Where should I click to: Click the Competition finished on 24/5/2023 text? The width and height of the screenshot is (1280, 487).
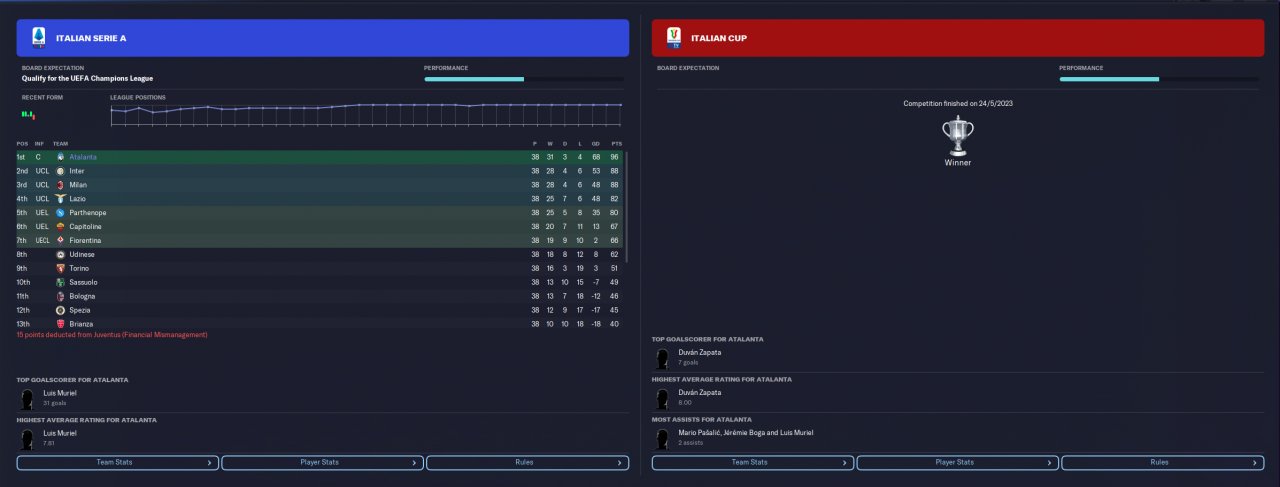(x=958, y=103)
